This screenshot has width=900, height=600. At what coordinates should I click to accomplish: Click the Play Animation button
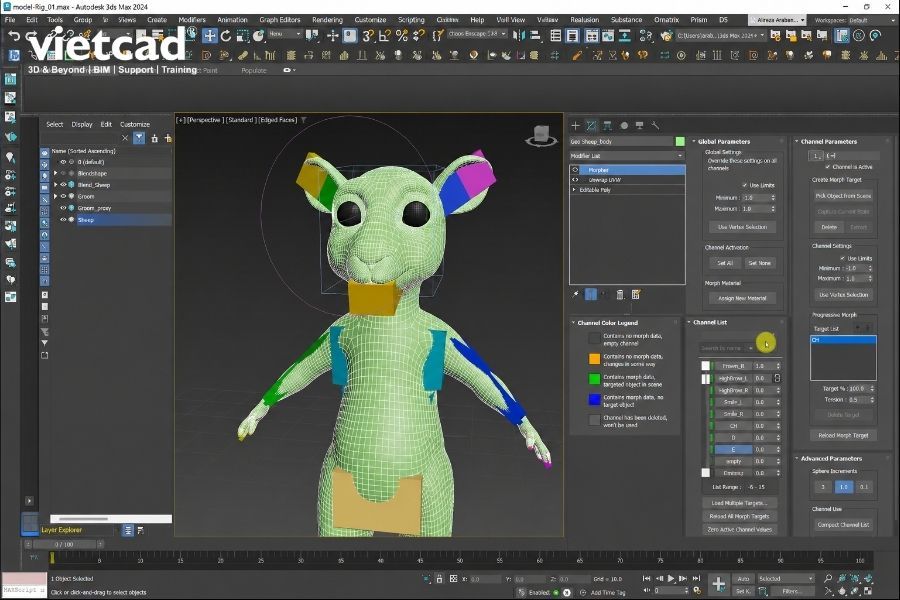point(670,579)
